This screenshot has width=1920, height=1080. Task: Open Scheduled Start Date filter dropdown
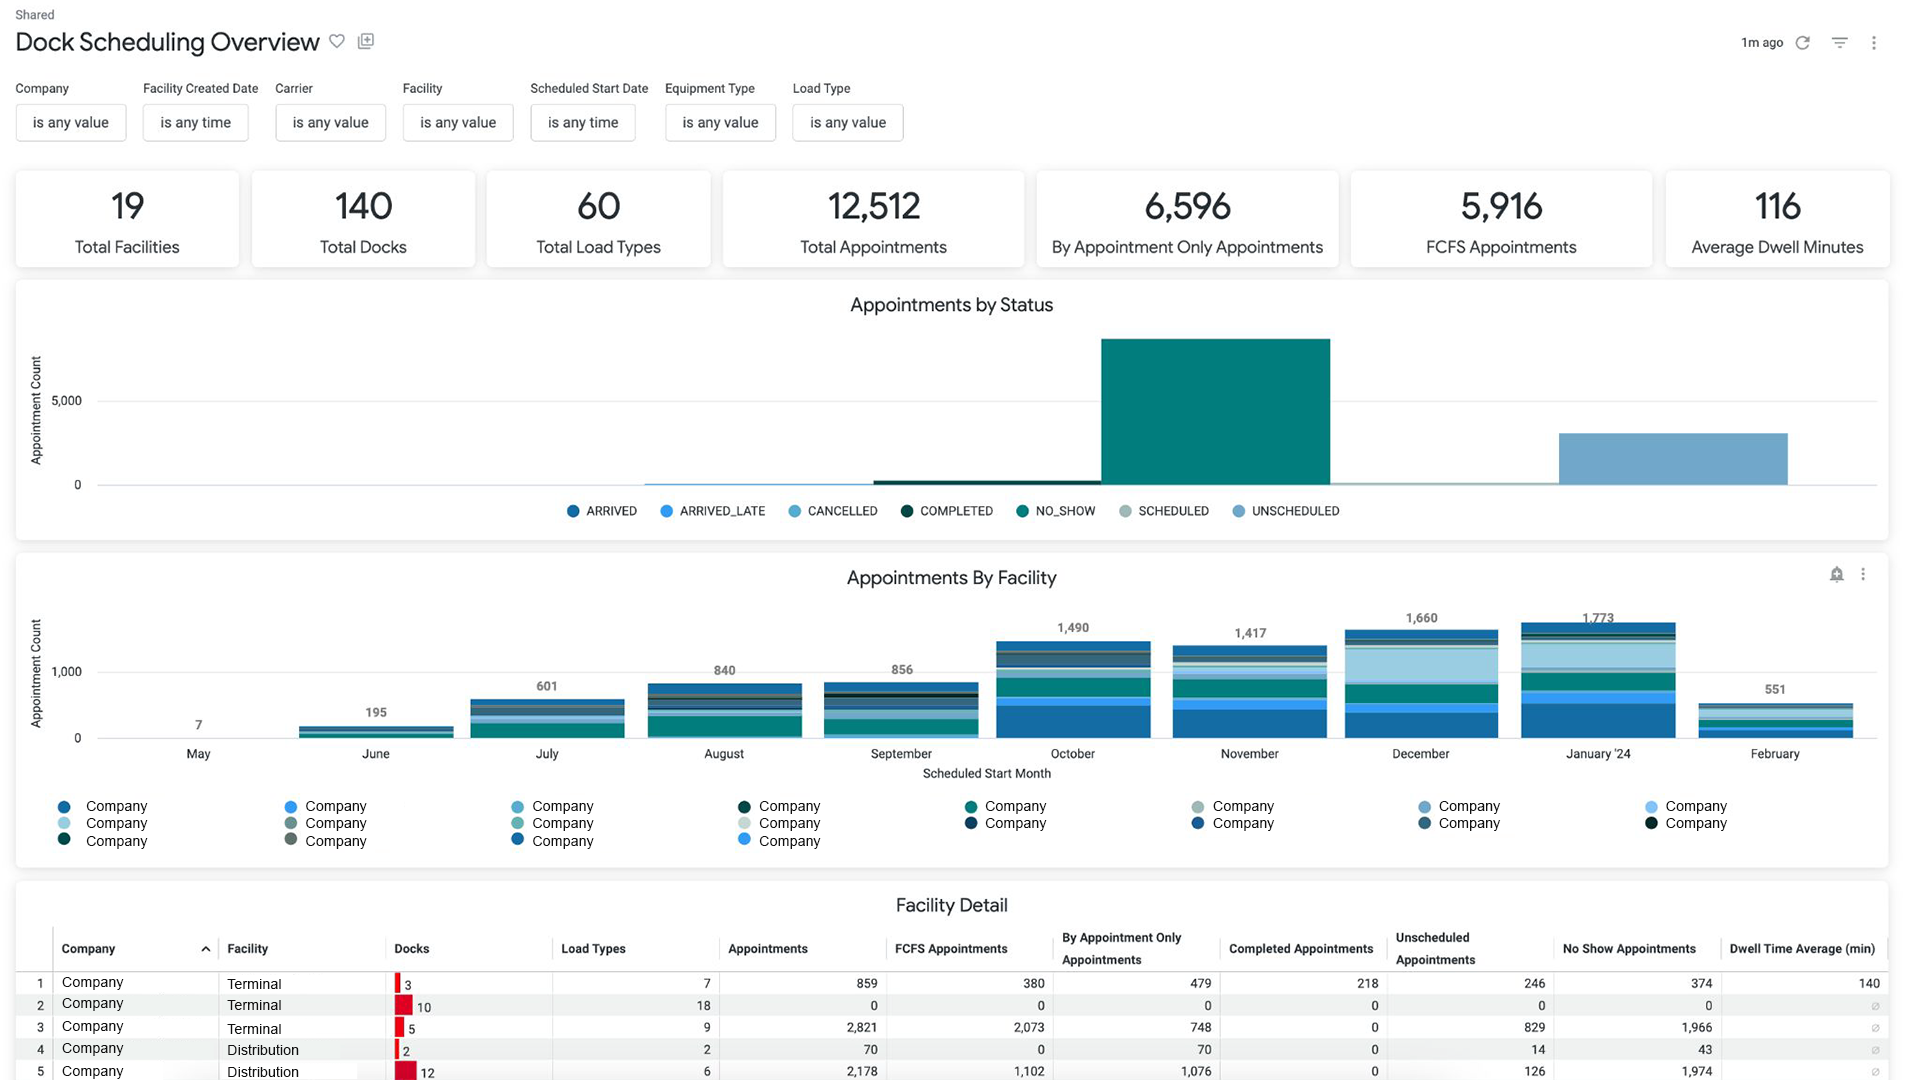tap(583, 122)
